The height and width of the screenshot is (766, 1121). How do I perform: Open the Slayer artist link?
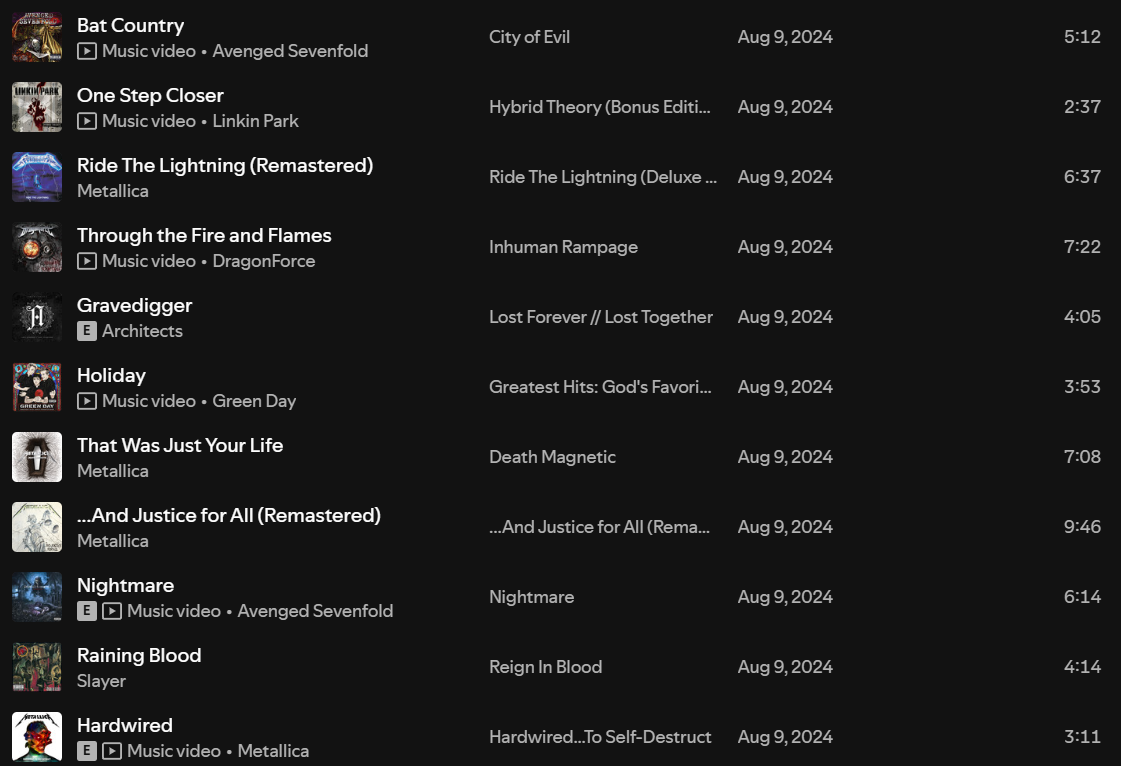point(101,681)
